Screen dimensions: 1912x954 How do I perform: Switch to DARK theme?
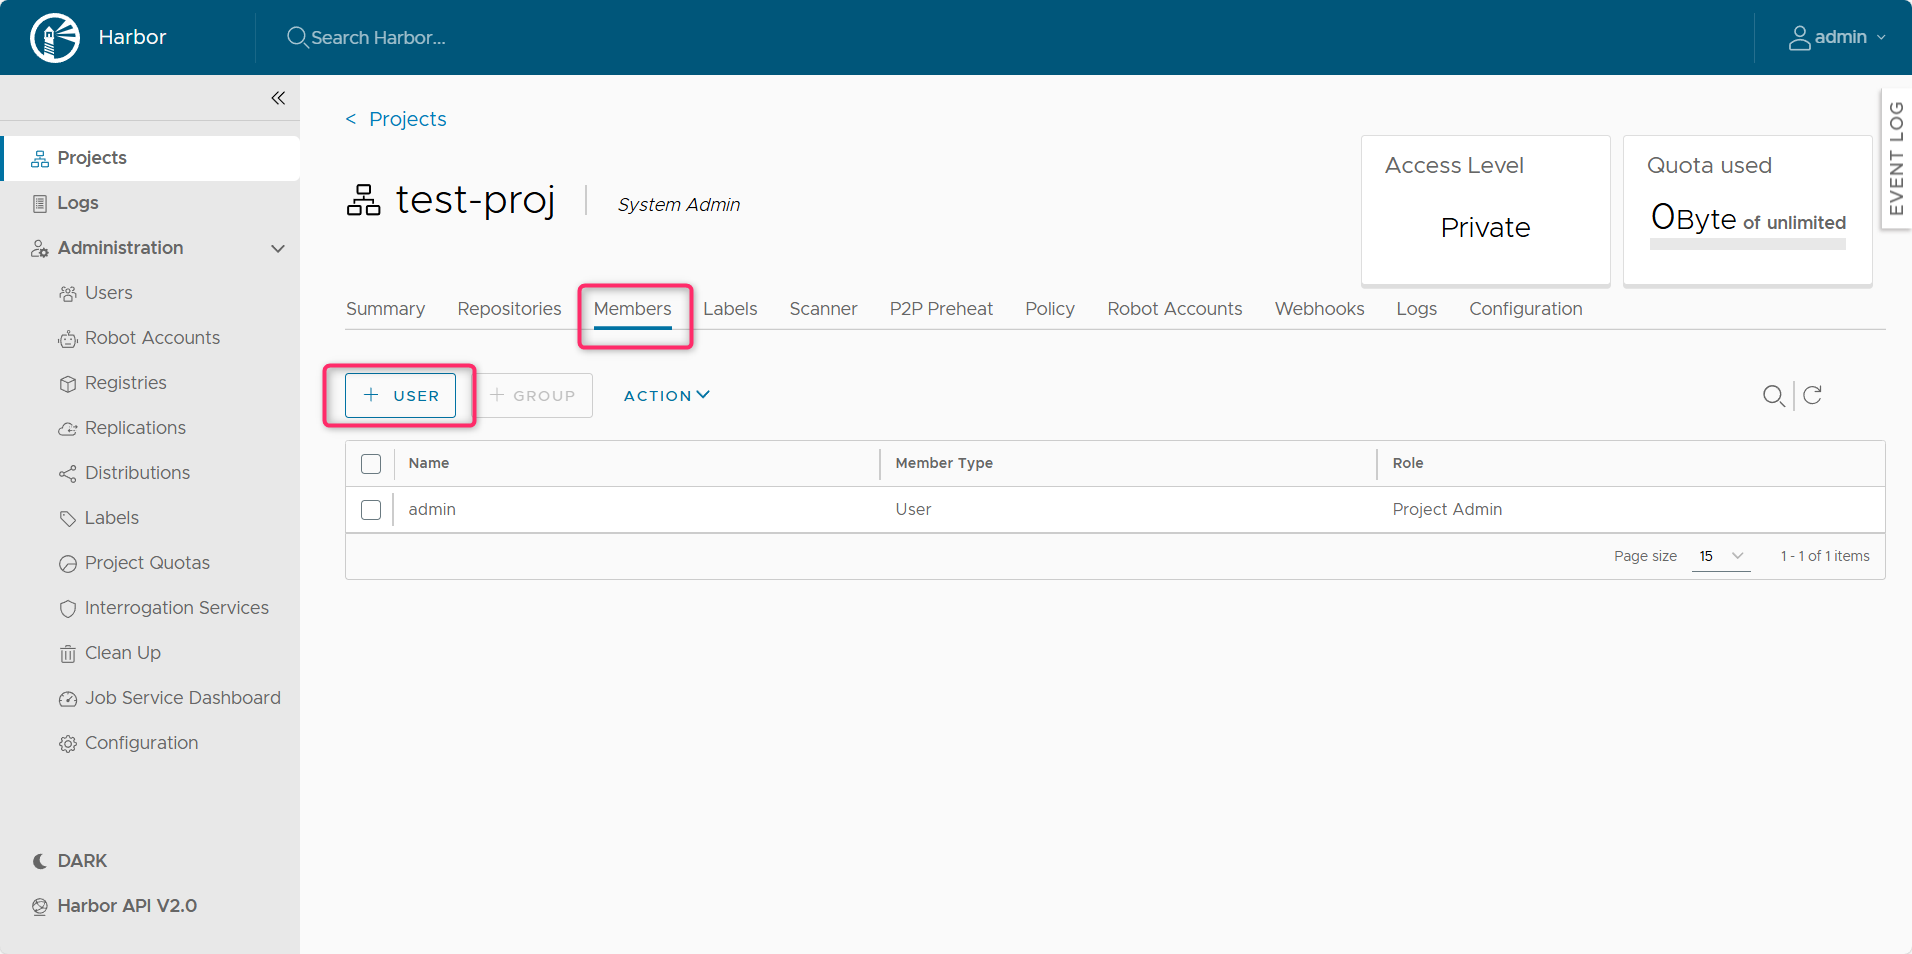pyautogui.click(x=82, y=861)
